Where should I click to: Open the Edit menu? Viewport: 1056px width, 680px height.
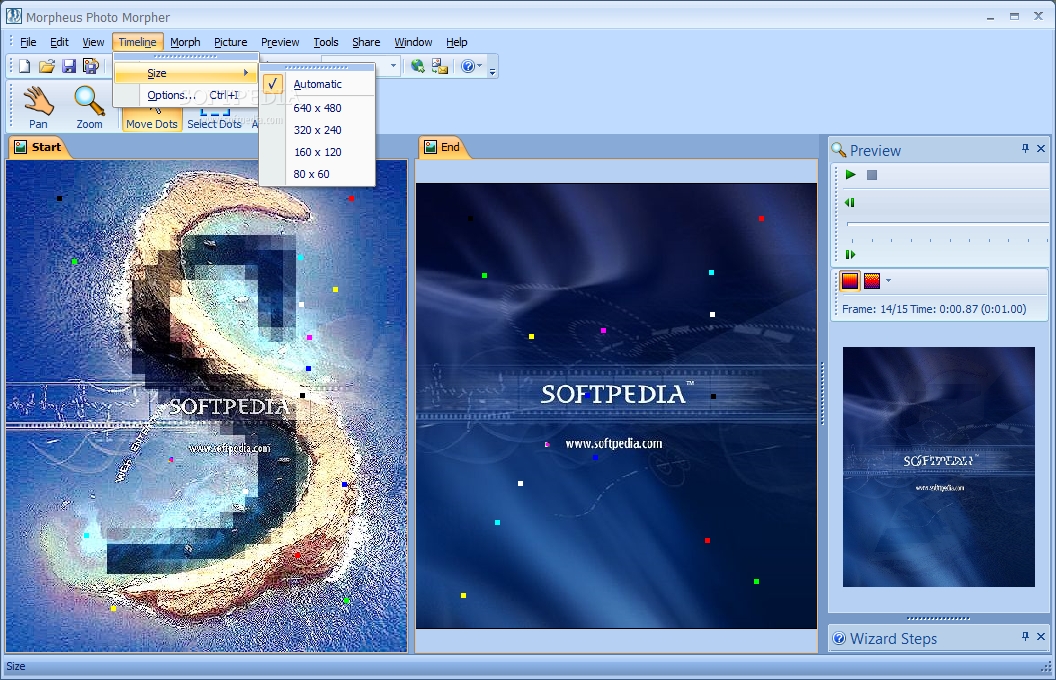coord(59,42)
